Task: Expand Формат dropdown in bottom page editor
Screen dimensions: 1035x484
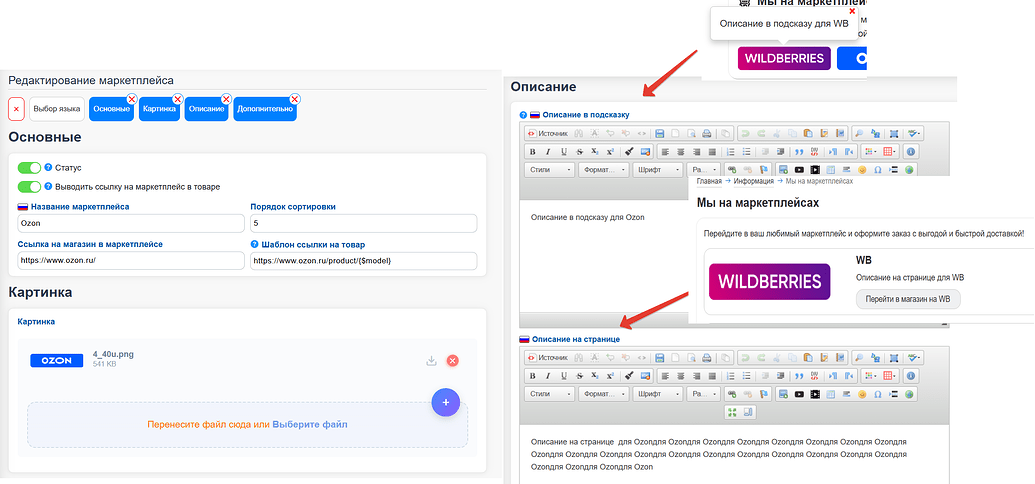Action: [x=603, y=393]
